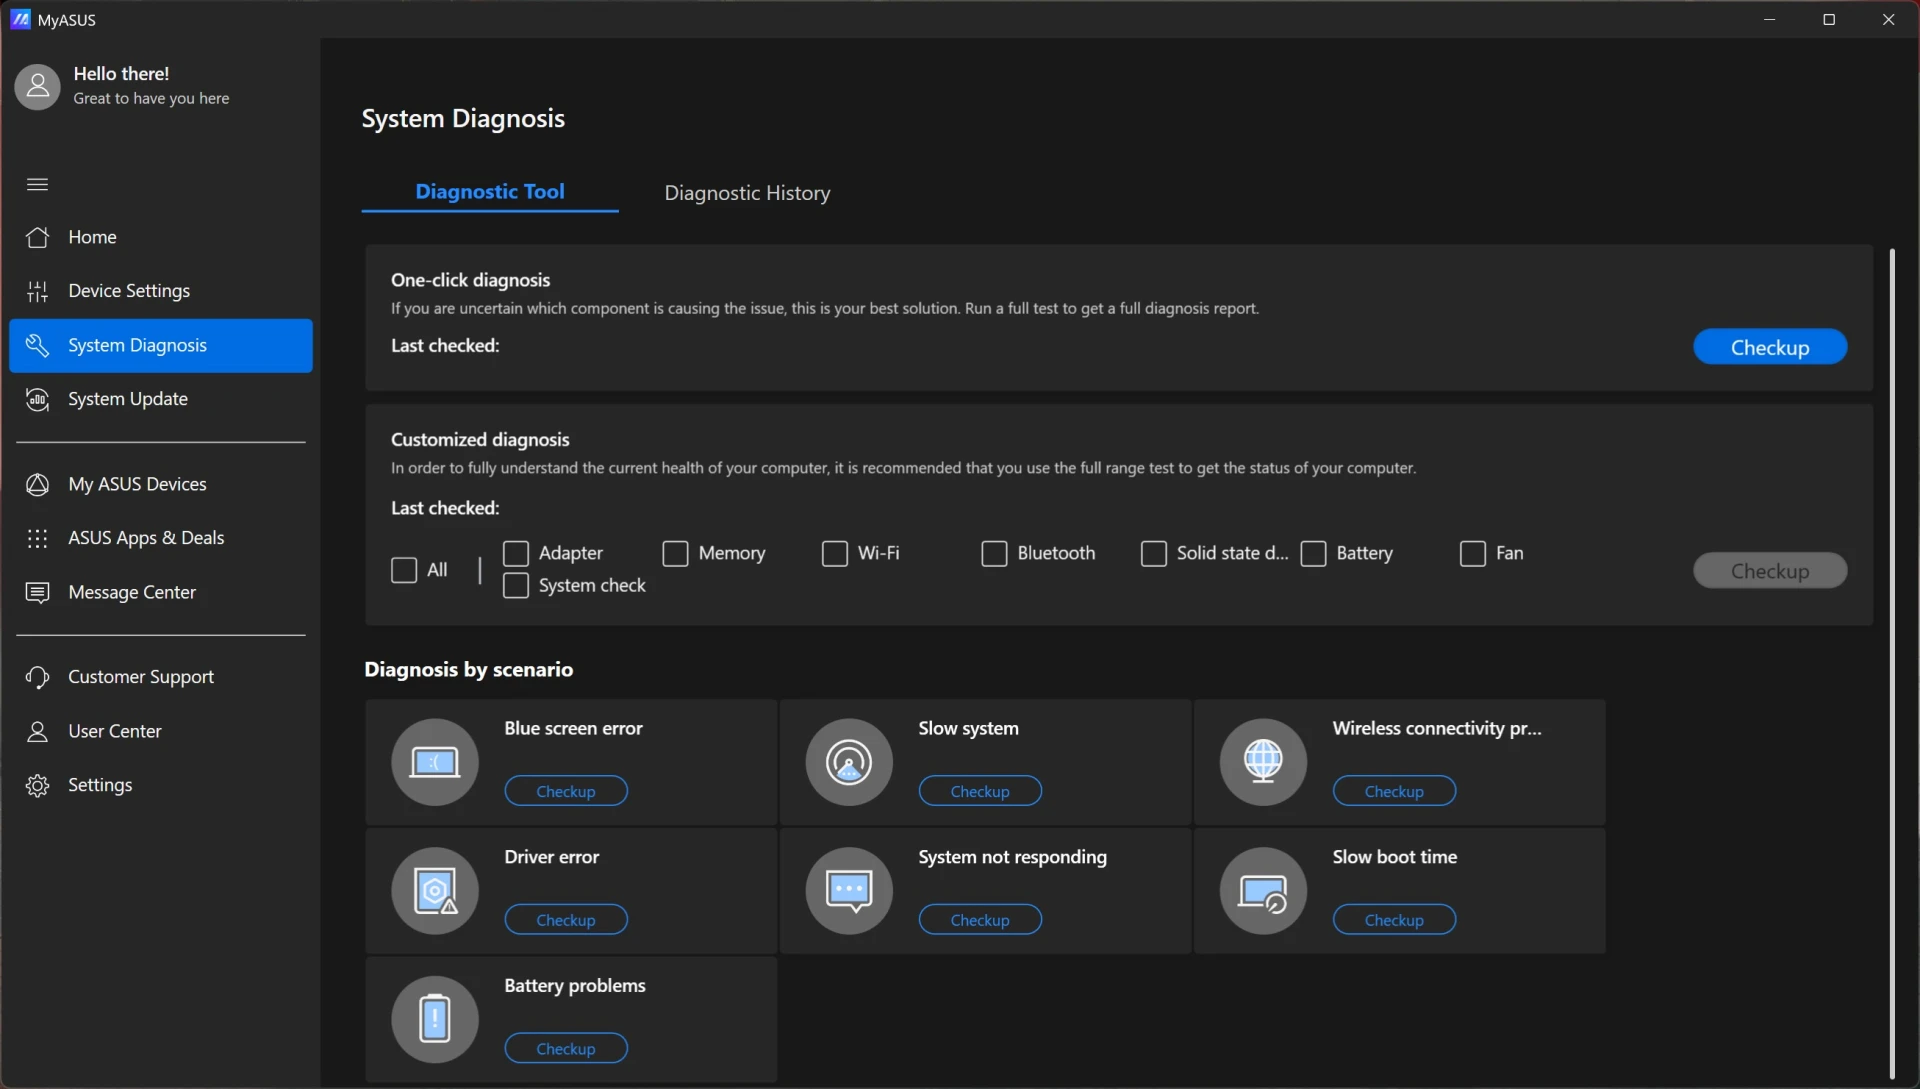This screenshot has width=1920, height=1089.
Task: Open Customer Support label
Action: pos(141,677)
